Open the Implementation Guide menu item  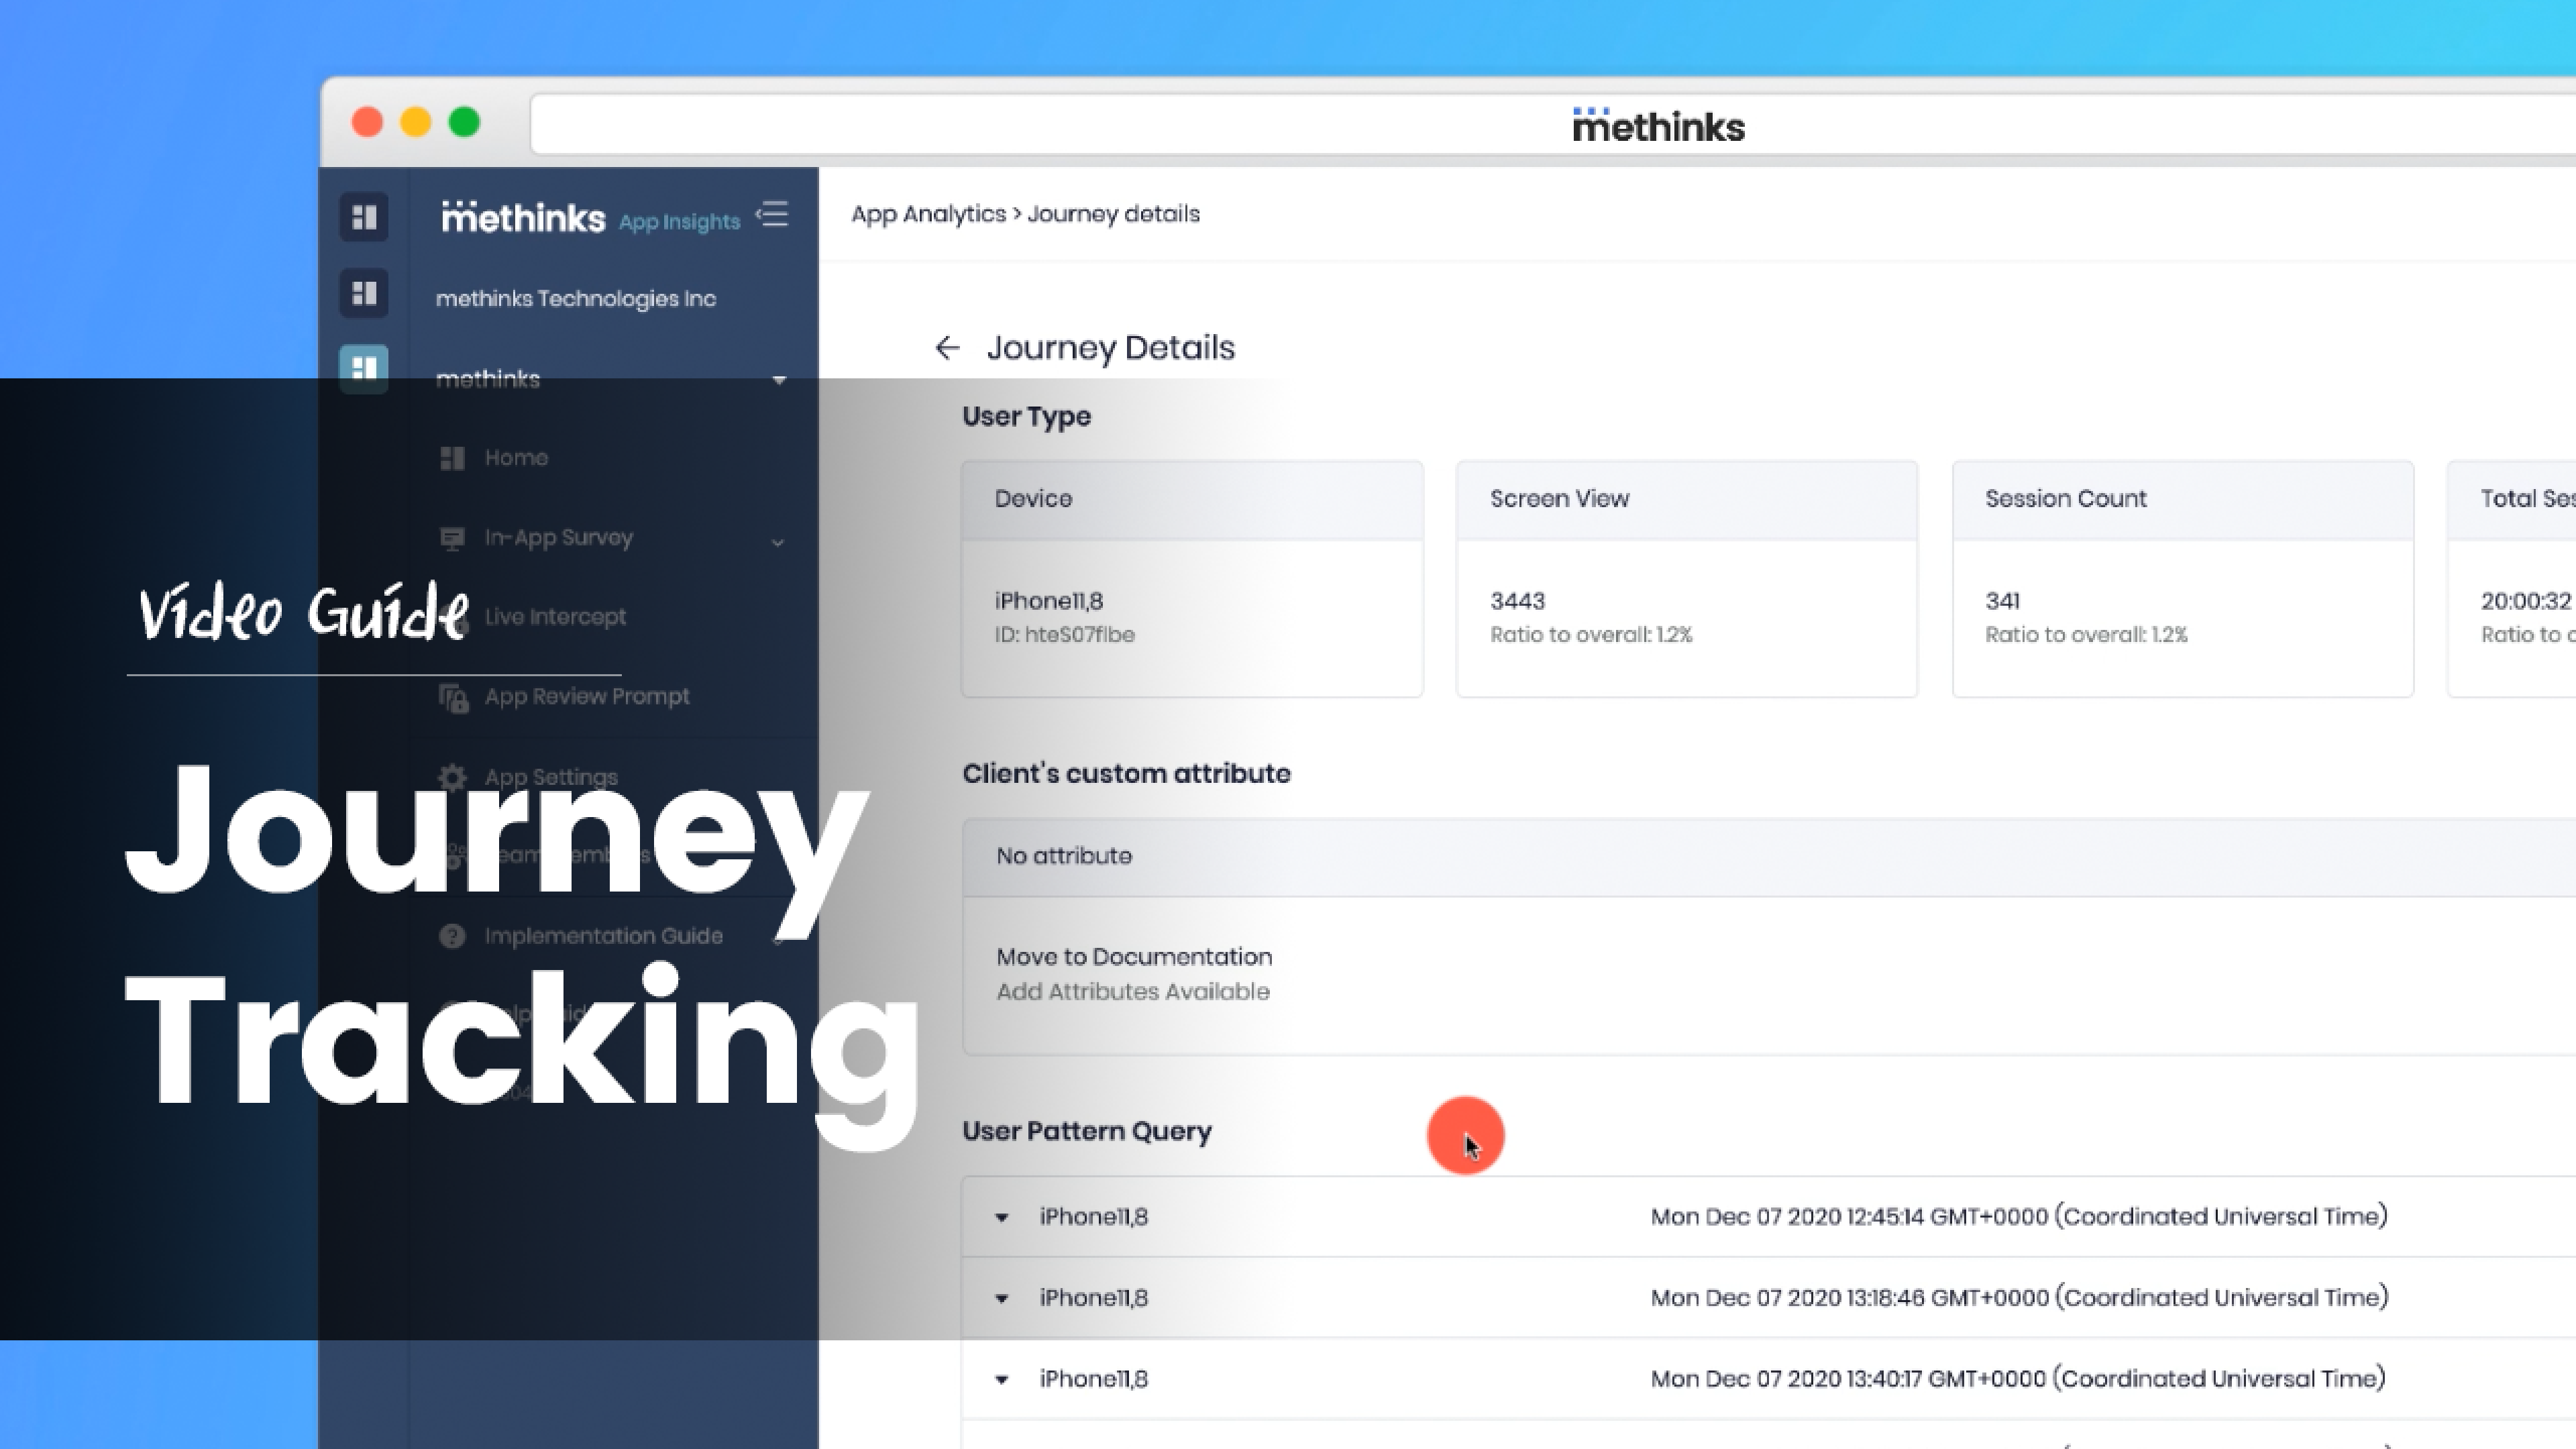click(x=603, y=936)
